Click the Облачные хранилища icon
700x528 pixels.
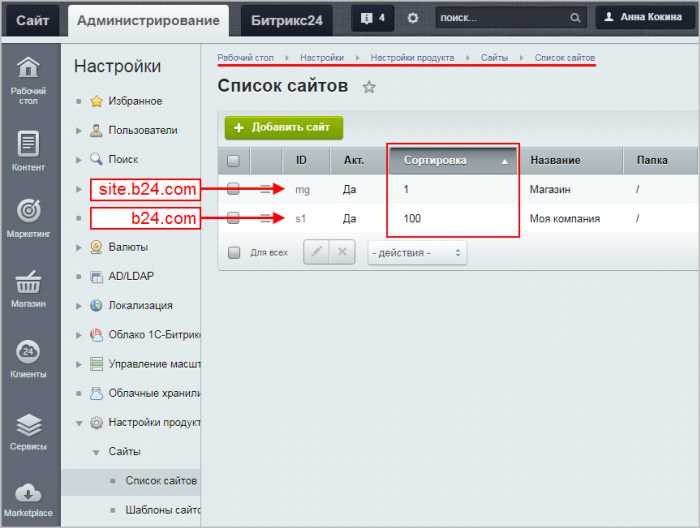96,393
